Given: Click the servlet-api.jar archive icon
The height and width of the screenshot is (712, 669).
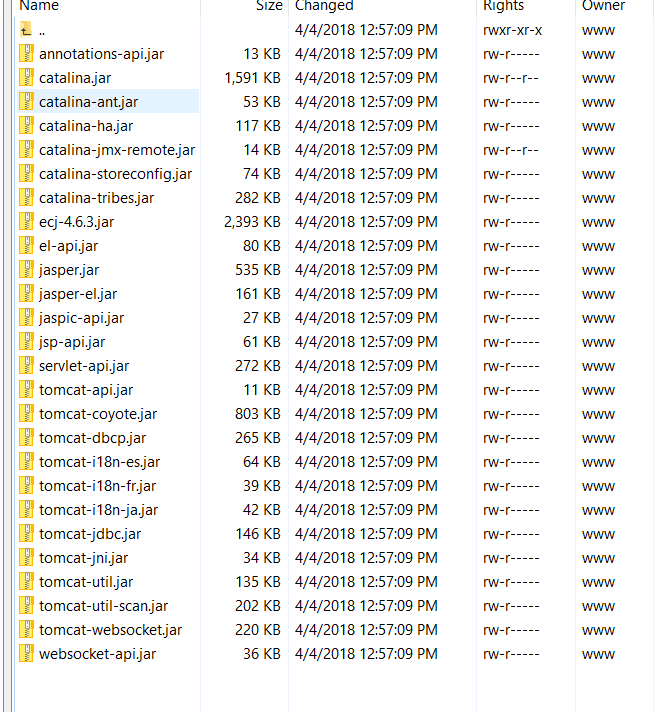Looking at the screenshot, I should tap(26, 366).
